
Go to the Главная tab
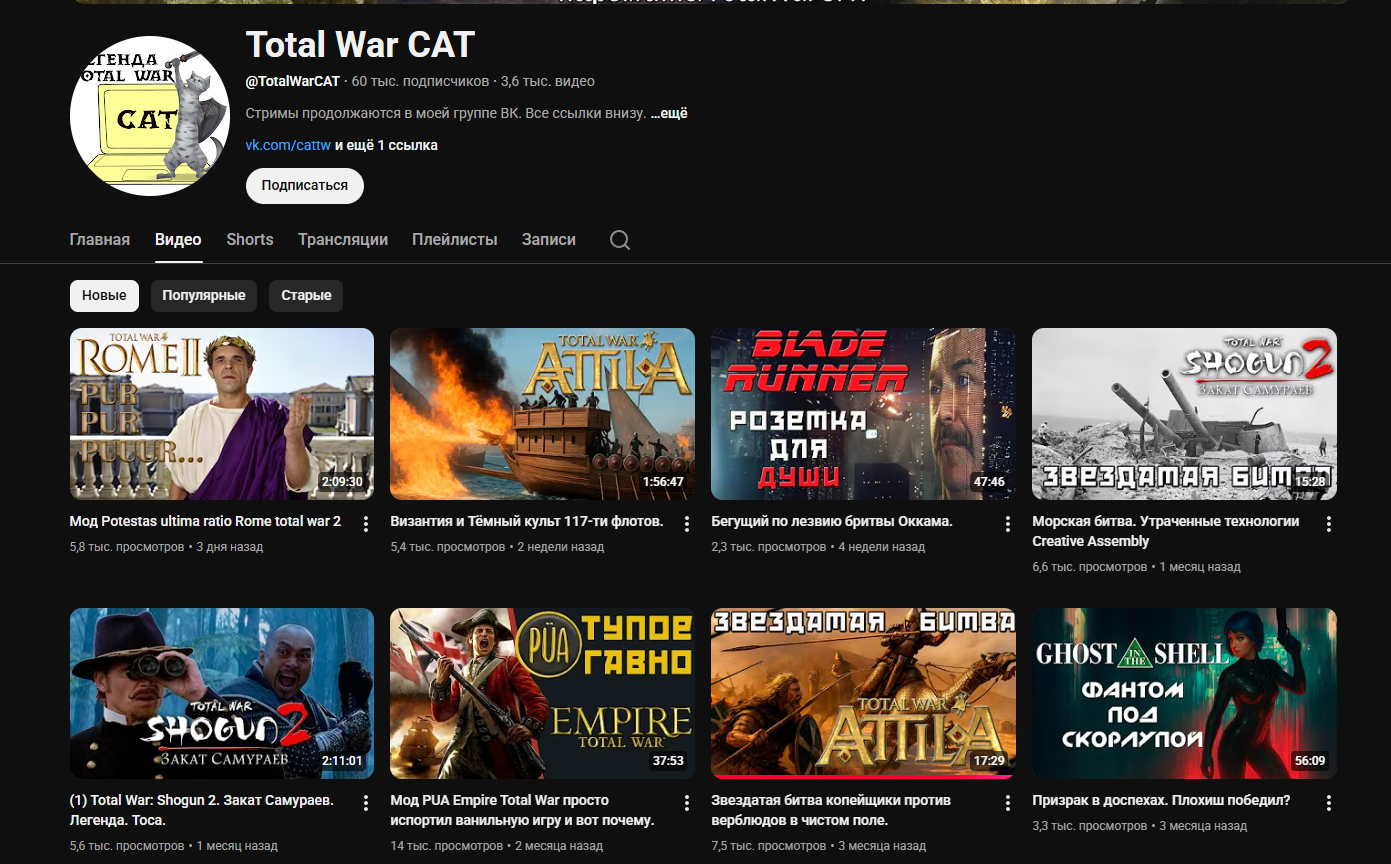[100, 240]
